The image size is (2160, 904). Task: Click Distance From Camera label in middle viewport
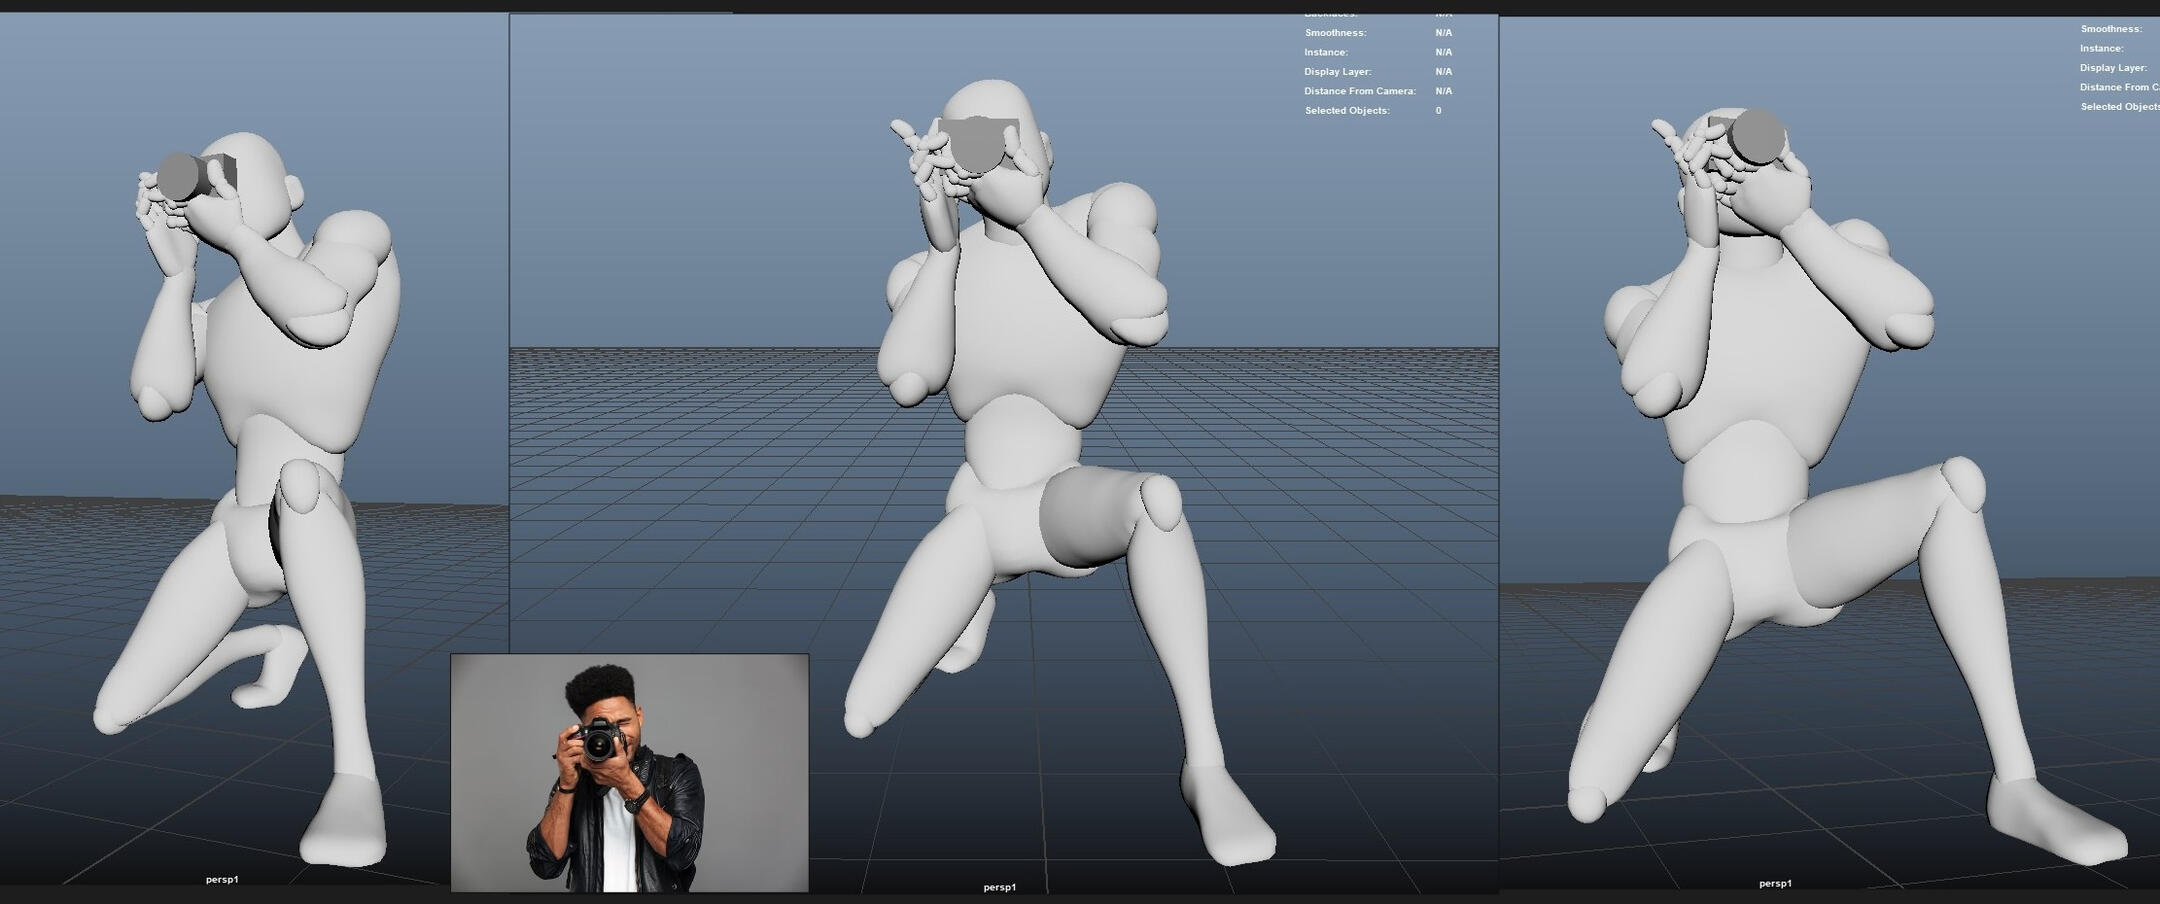[1359, 91]
